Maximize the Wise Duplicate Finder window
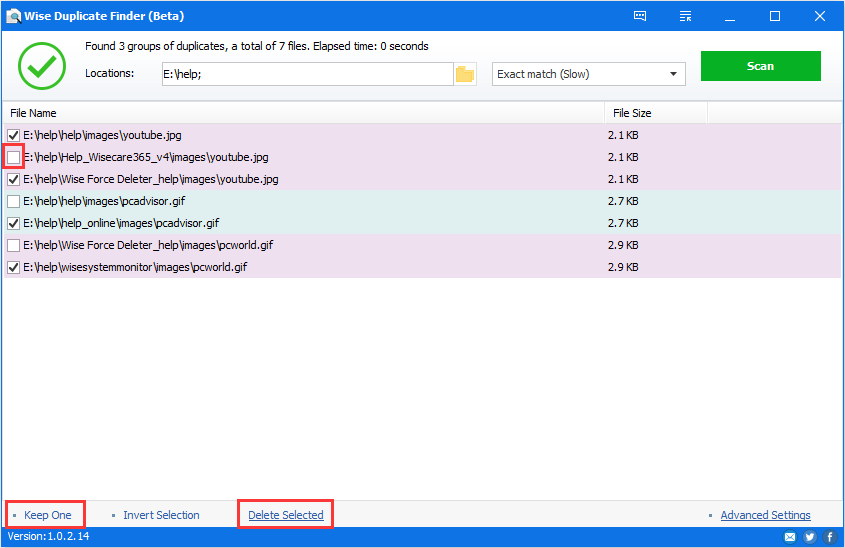845x548 pixels. (775, 16)
